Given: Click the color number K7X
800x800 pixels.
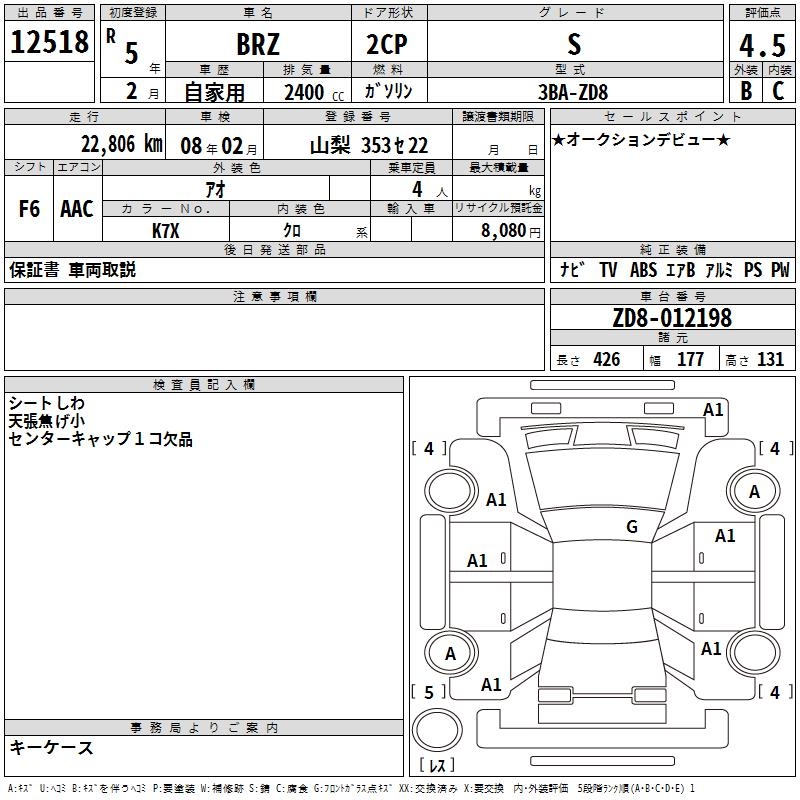Looking at the screenshot, I should (165, 231).
